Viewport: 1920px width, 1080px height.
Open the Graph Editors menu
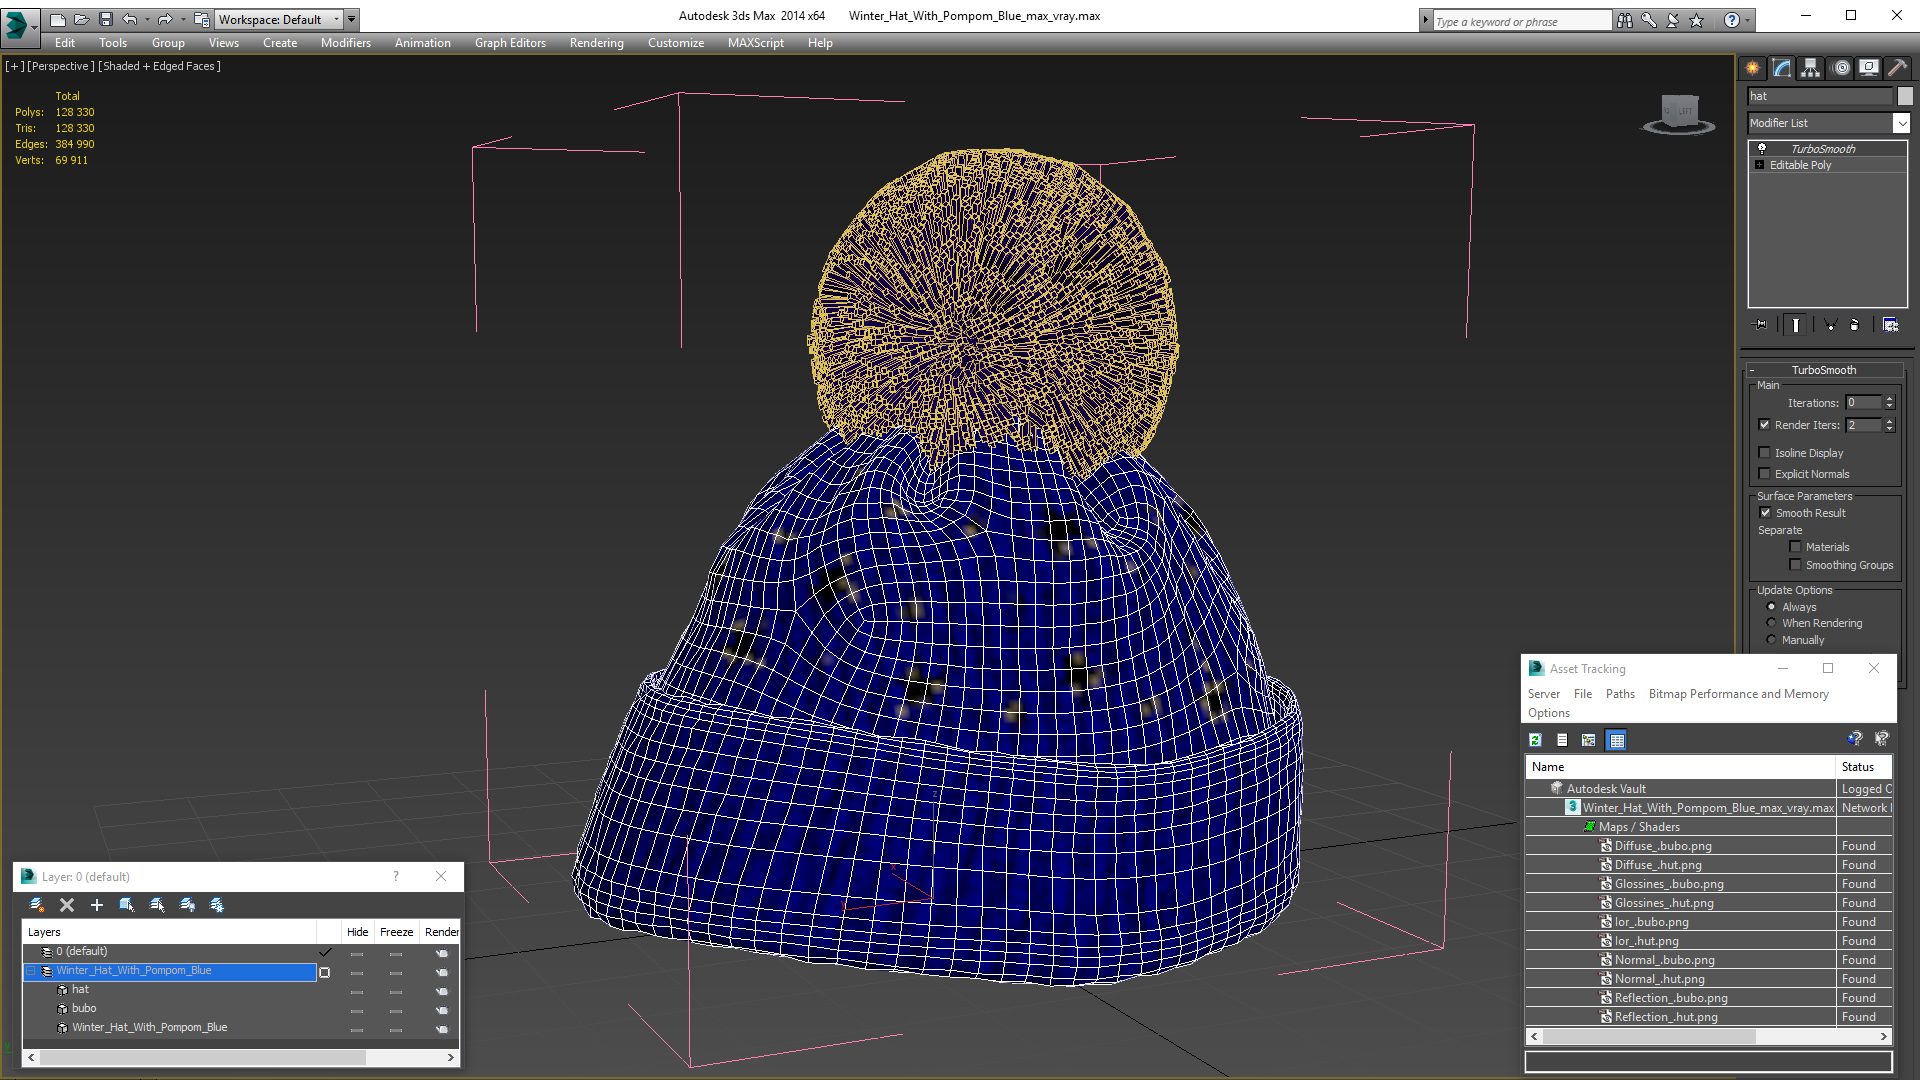pos(510,43)
